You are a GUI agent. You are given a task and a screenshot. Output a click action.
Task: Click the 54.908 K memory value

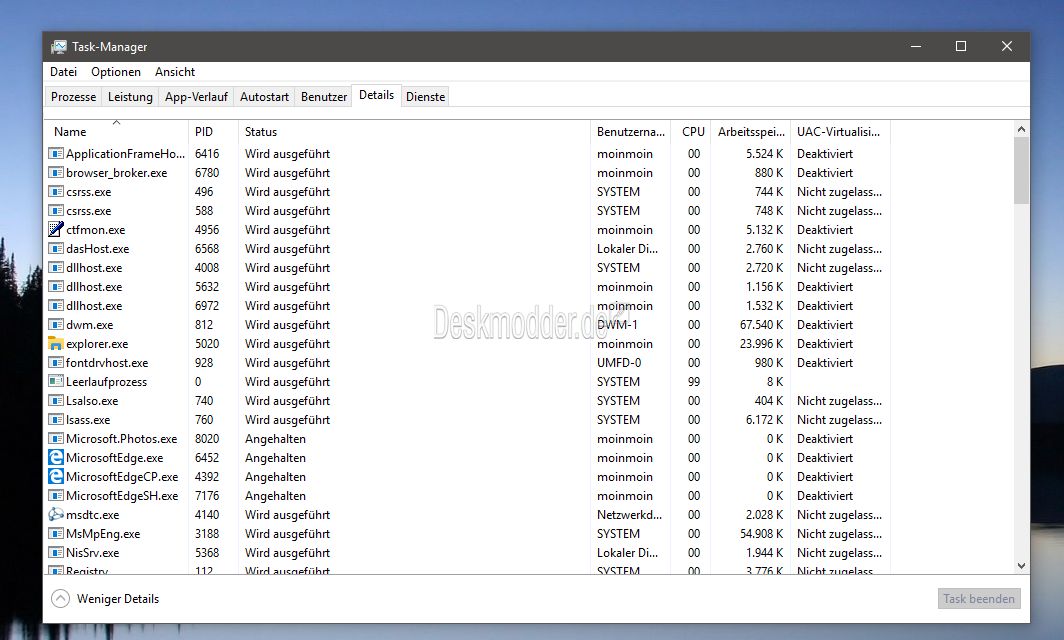(761, 533)
